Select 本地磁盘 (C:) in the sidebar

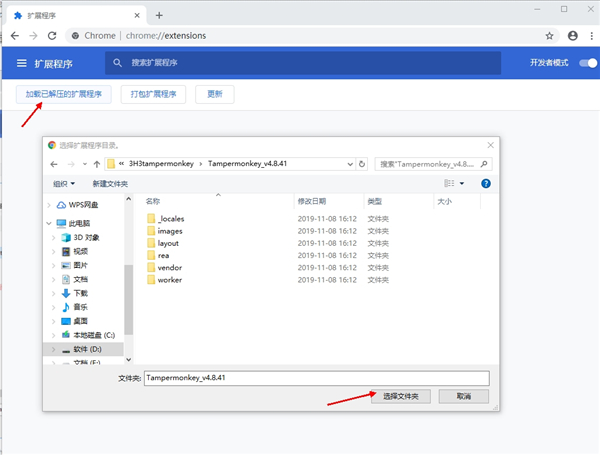[94, 335]
